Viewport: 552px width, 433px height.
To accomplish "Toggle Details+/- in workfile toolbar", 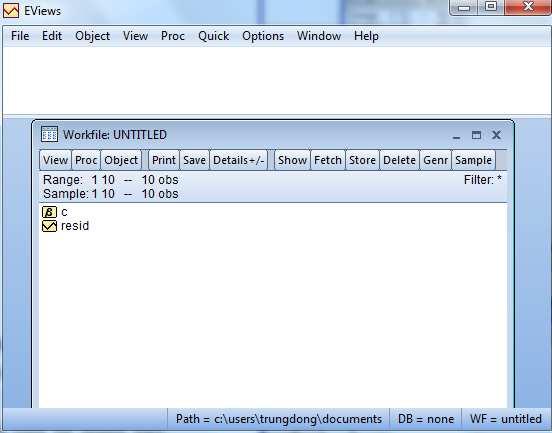I will tap(239, 160).
